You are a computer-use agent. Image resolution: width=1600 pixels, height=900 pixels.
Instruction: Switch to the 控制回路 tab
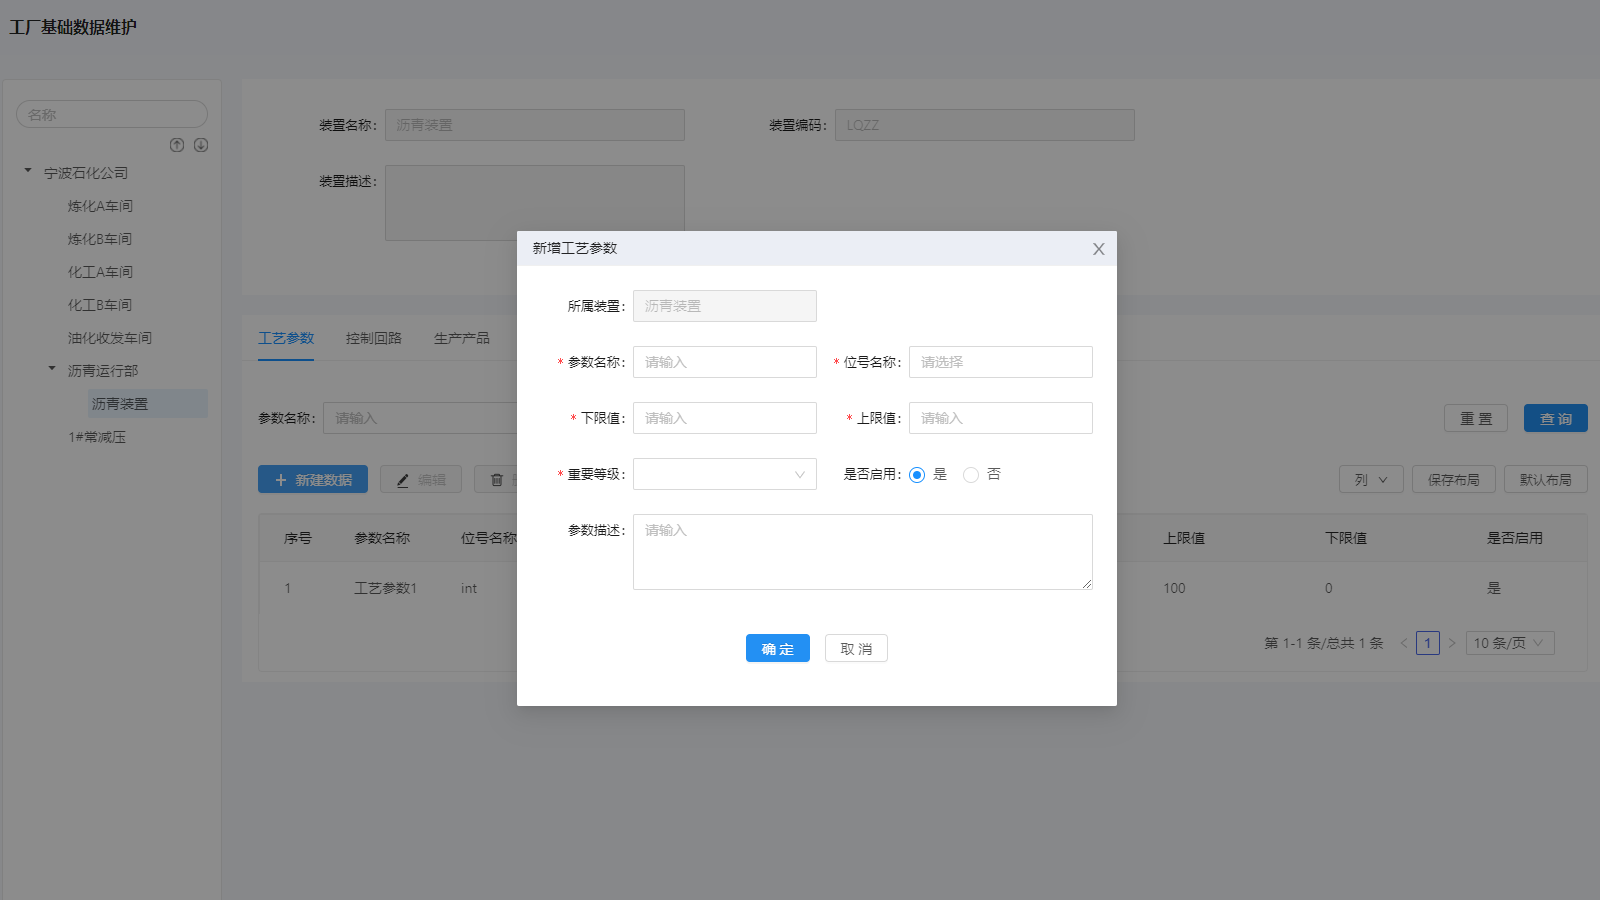[x=373, y=338]
